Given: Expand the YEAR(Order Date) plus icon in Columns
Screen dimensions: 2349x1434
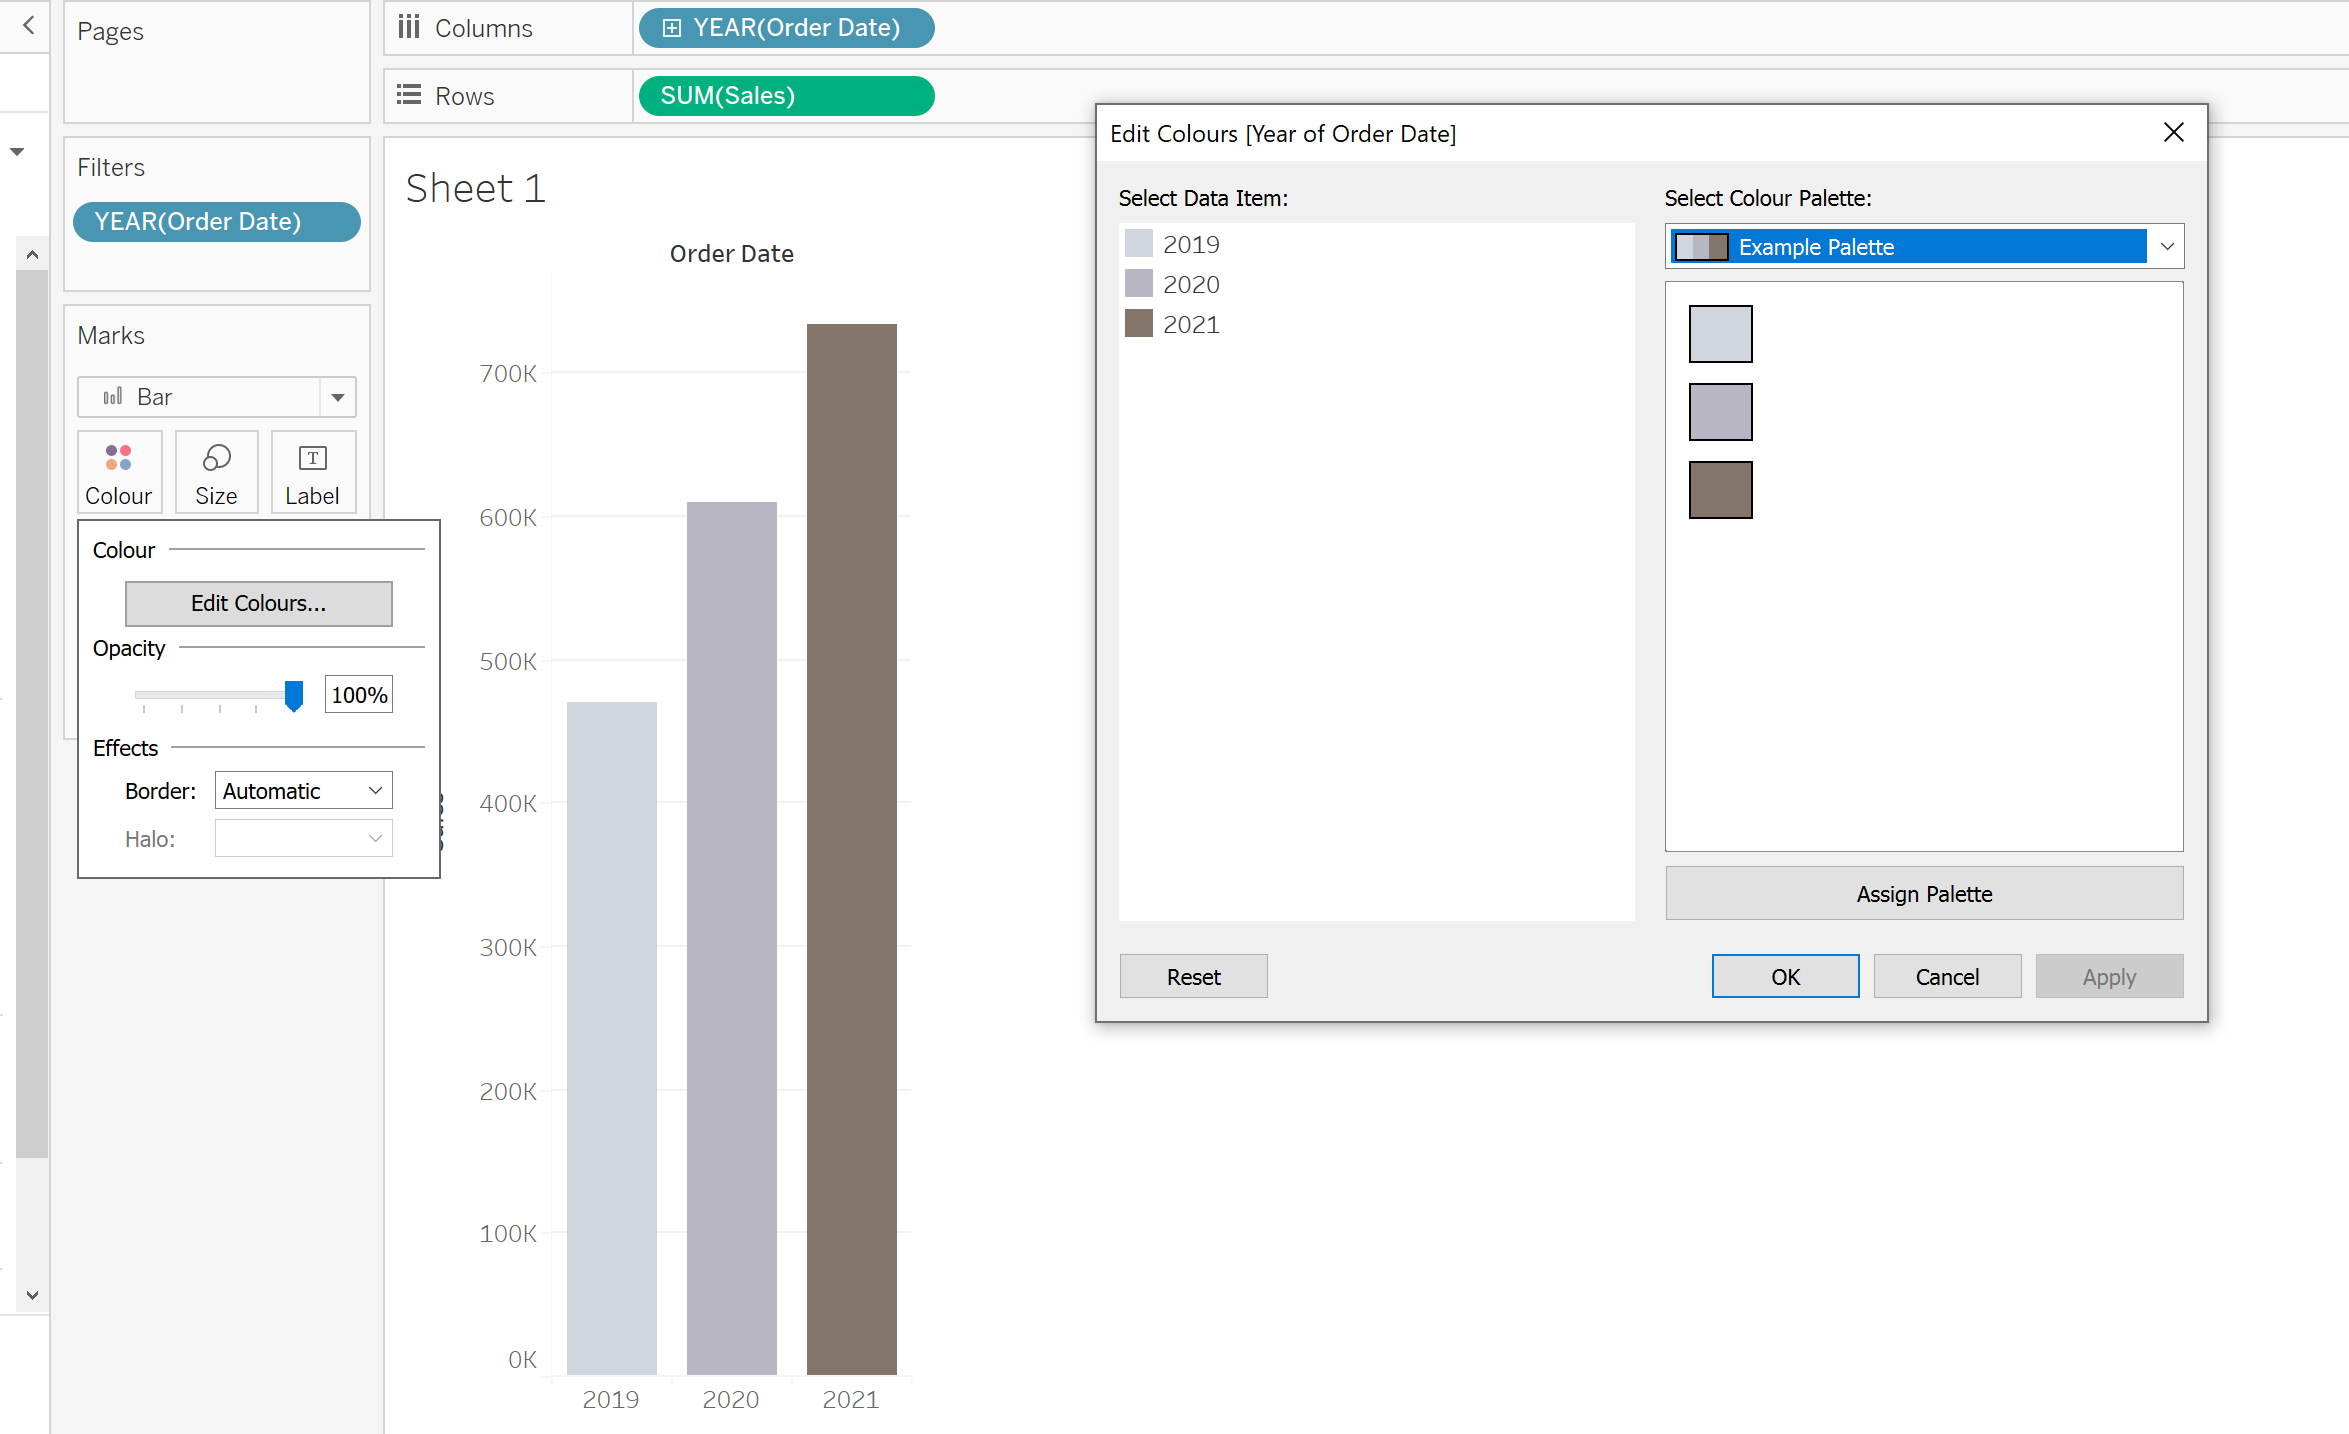Looking at the screenshot, I should [x=672, y=28].
